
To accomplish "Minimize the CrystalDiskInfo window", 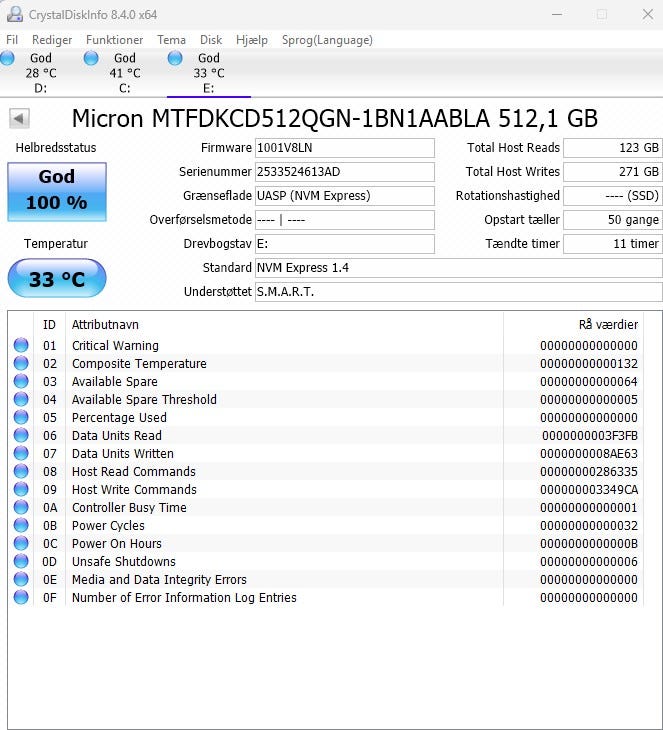I will [x=557, y=14].
